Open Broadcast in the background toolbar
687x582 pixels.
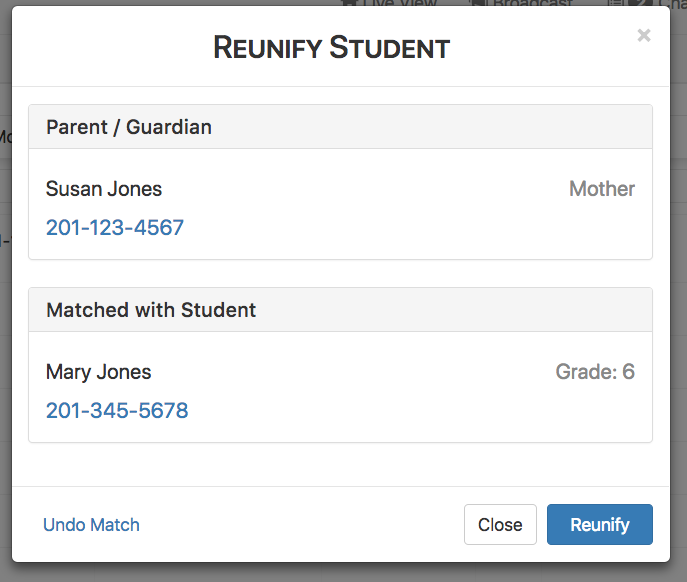(532, 3)
